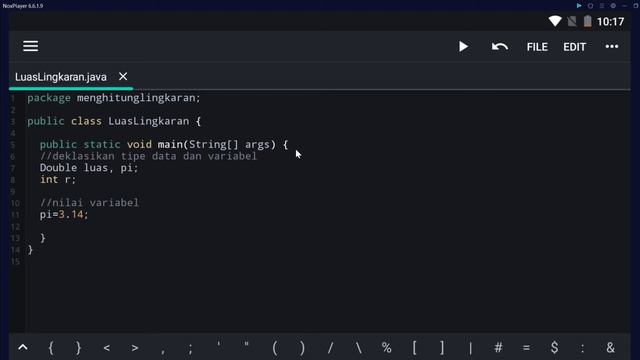
Task: Insert a semicolon from symbol bar
Action: [x=191, y=348]
